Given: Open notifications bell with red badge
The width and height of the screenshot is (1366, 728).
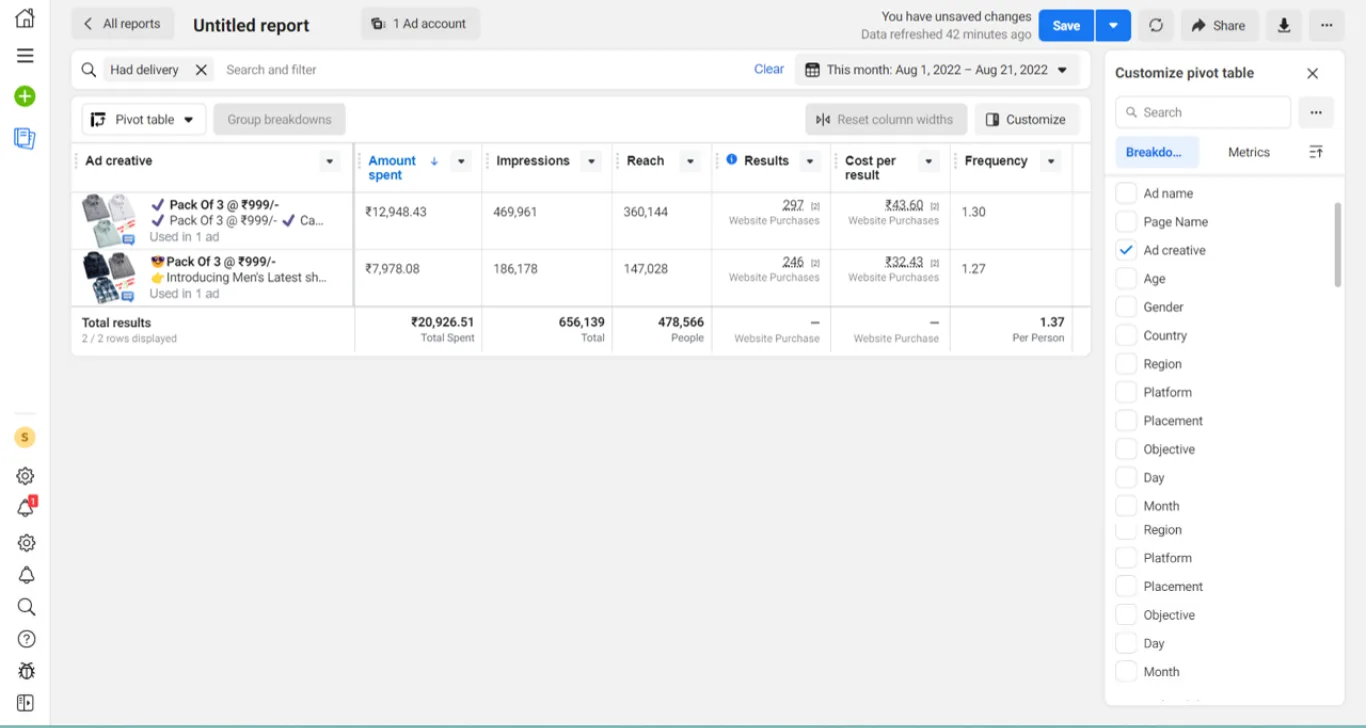Looking at the screenshot, I should 26,508.
